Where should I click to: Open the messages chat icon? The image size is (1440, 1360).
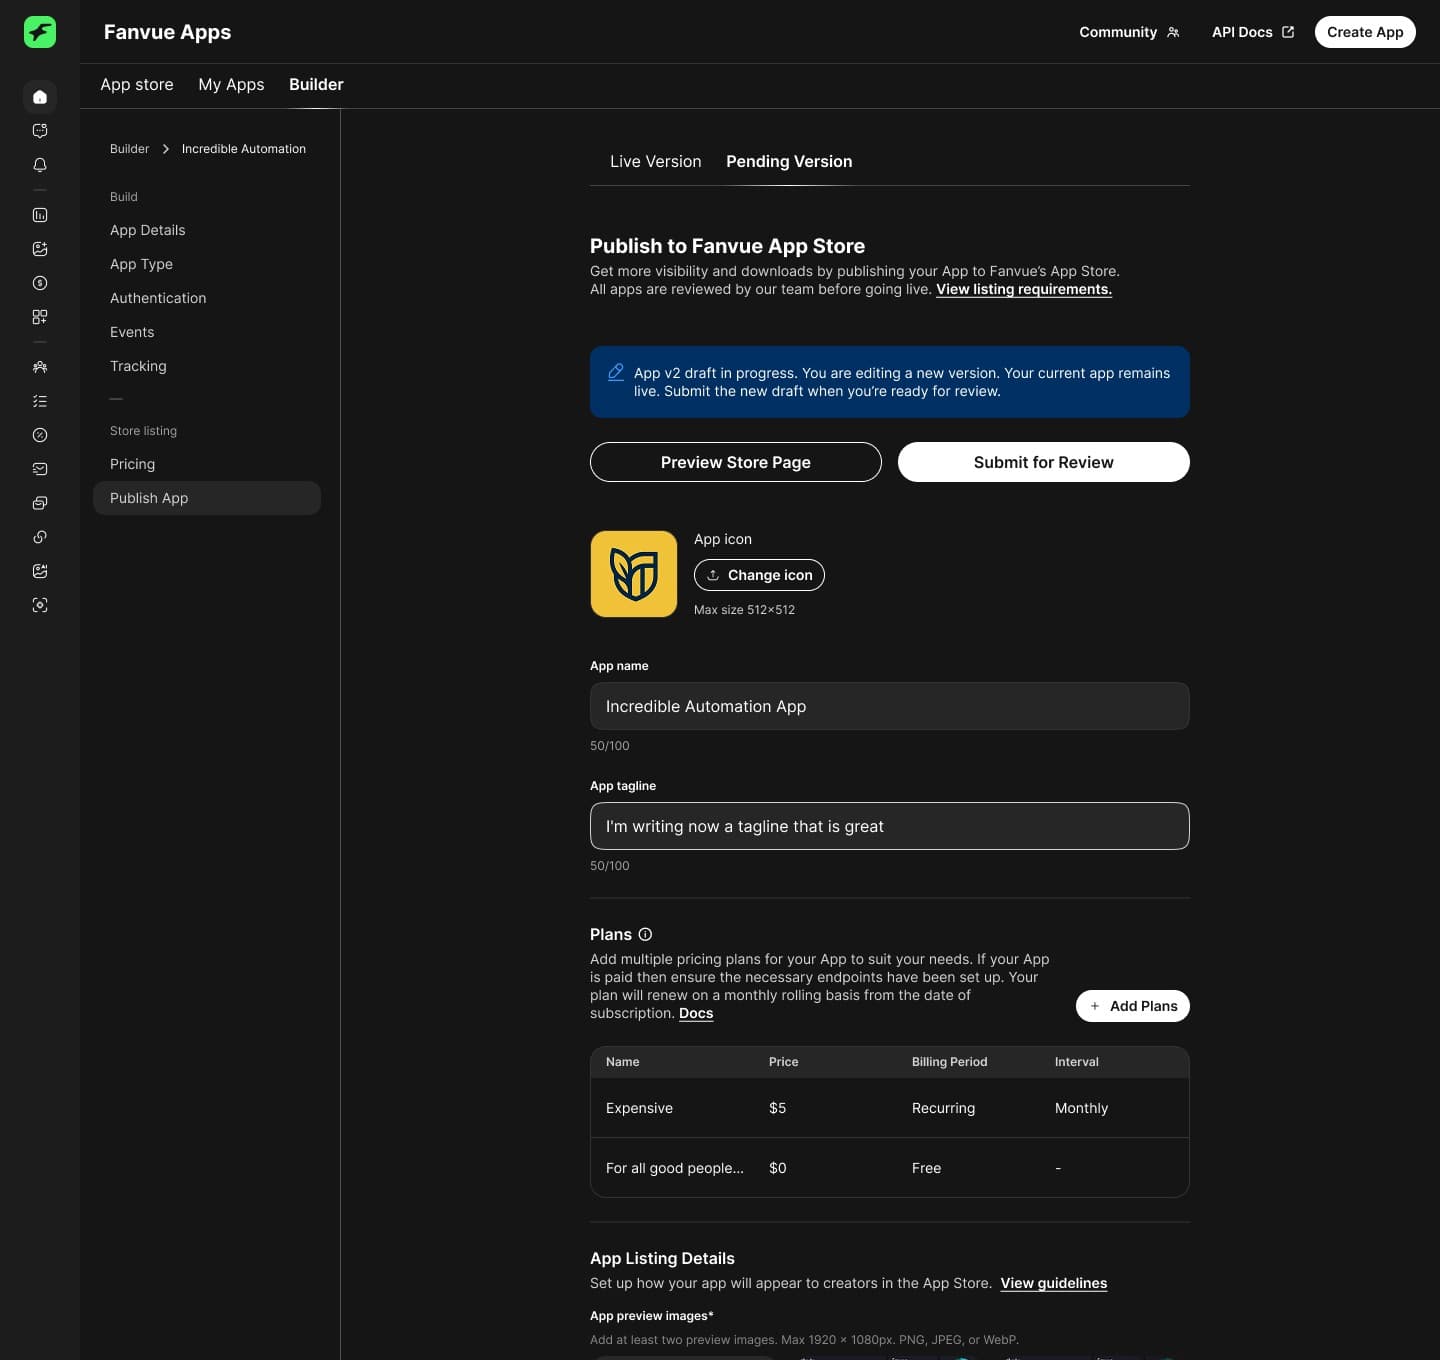point(40,131)
